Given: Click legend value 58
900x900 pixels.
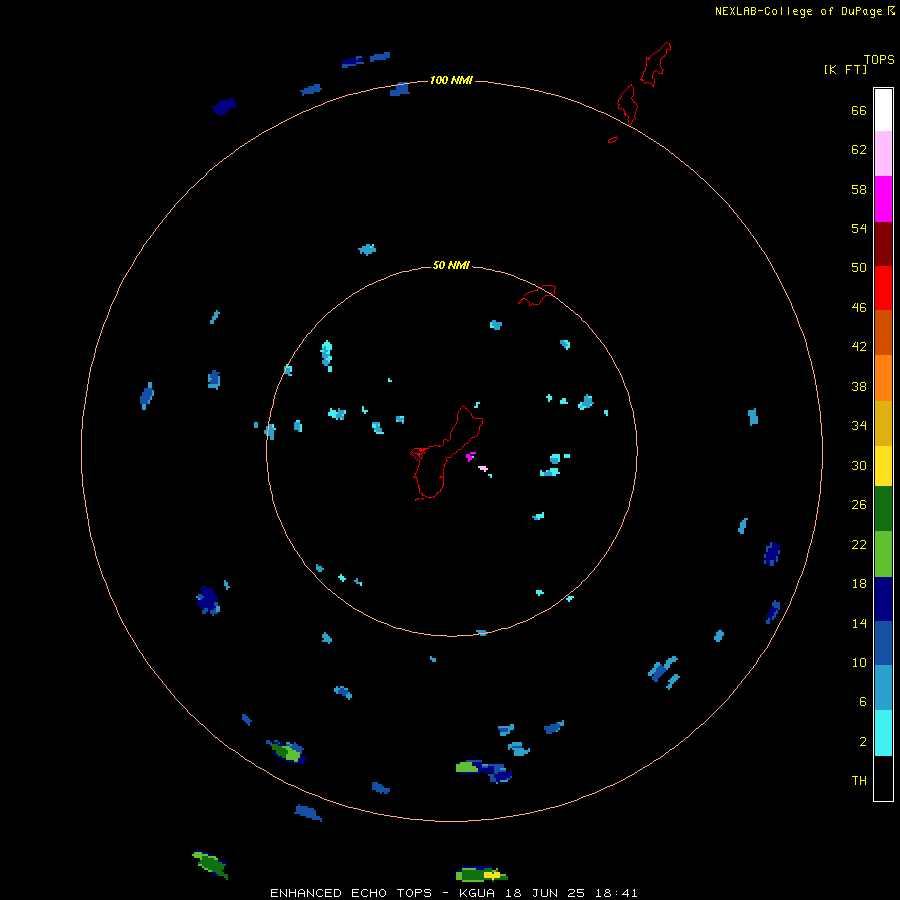Looking at the screenshot, I should (x=859, y=189).
